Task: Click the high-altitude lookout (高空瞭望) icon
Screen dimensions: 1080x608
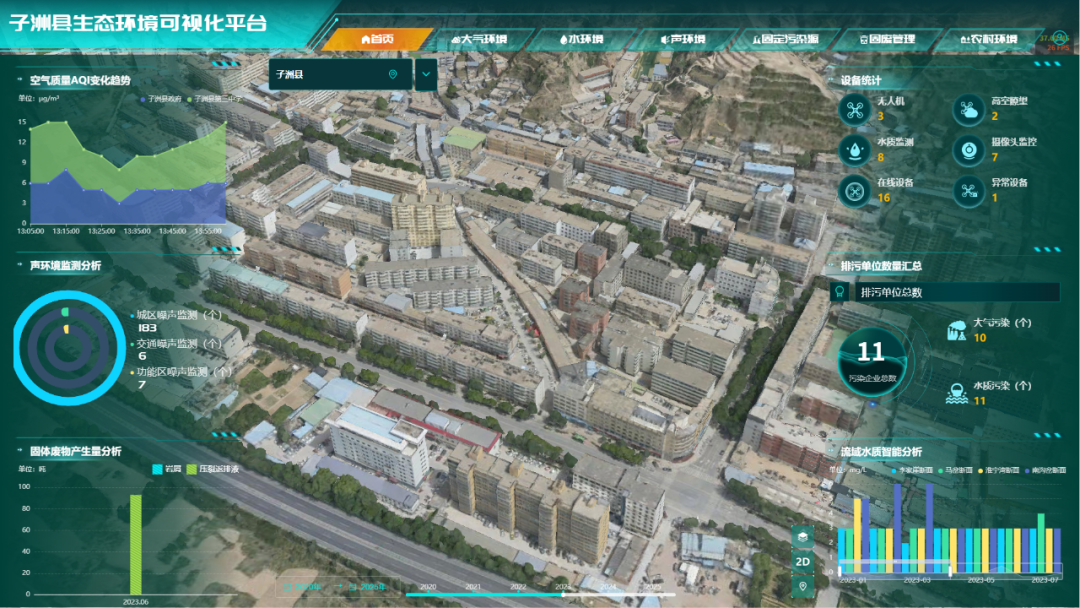Action: point(968,109)
